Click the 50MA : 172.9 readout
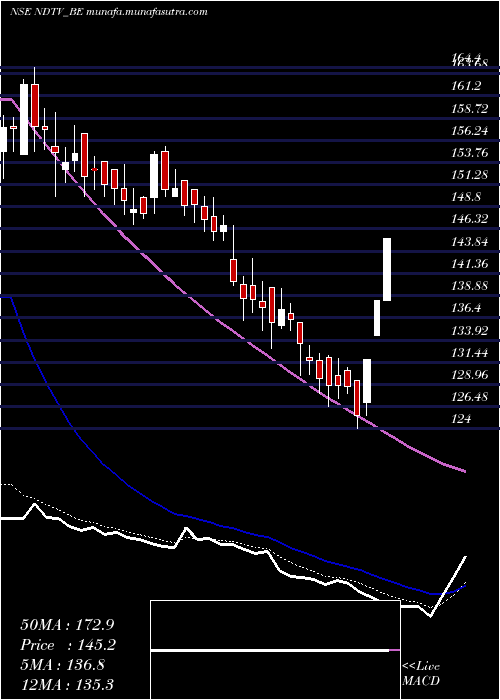The width and height of the screenshot is (500, 700). 63,625
